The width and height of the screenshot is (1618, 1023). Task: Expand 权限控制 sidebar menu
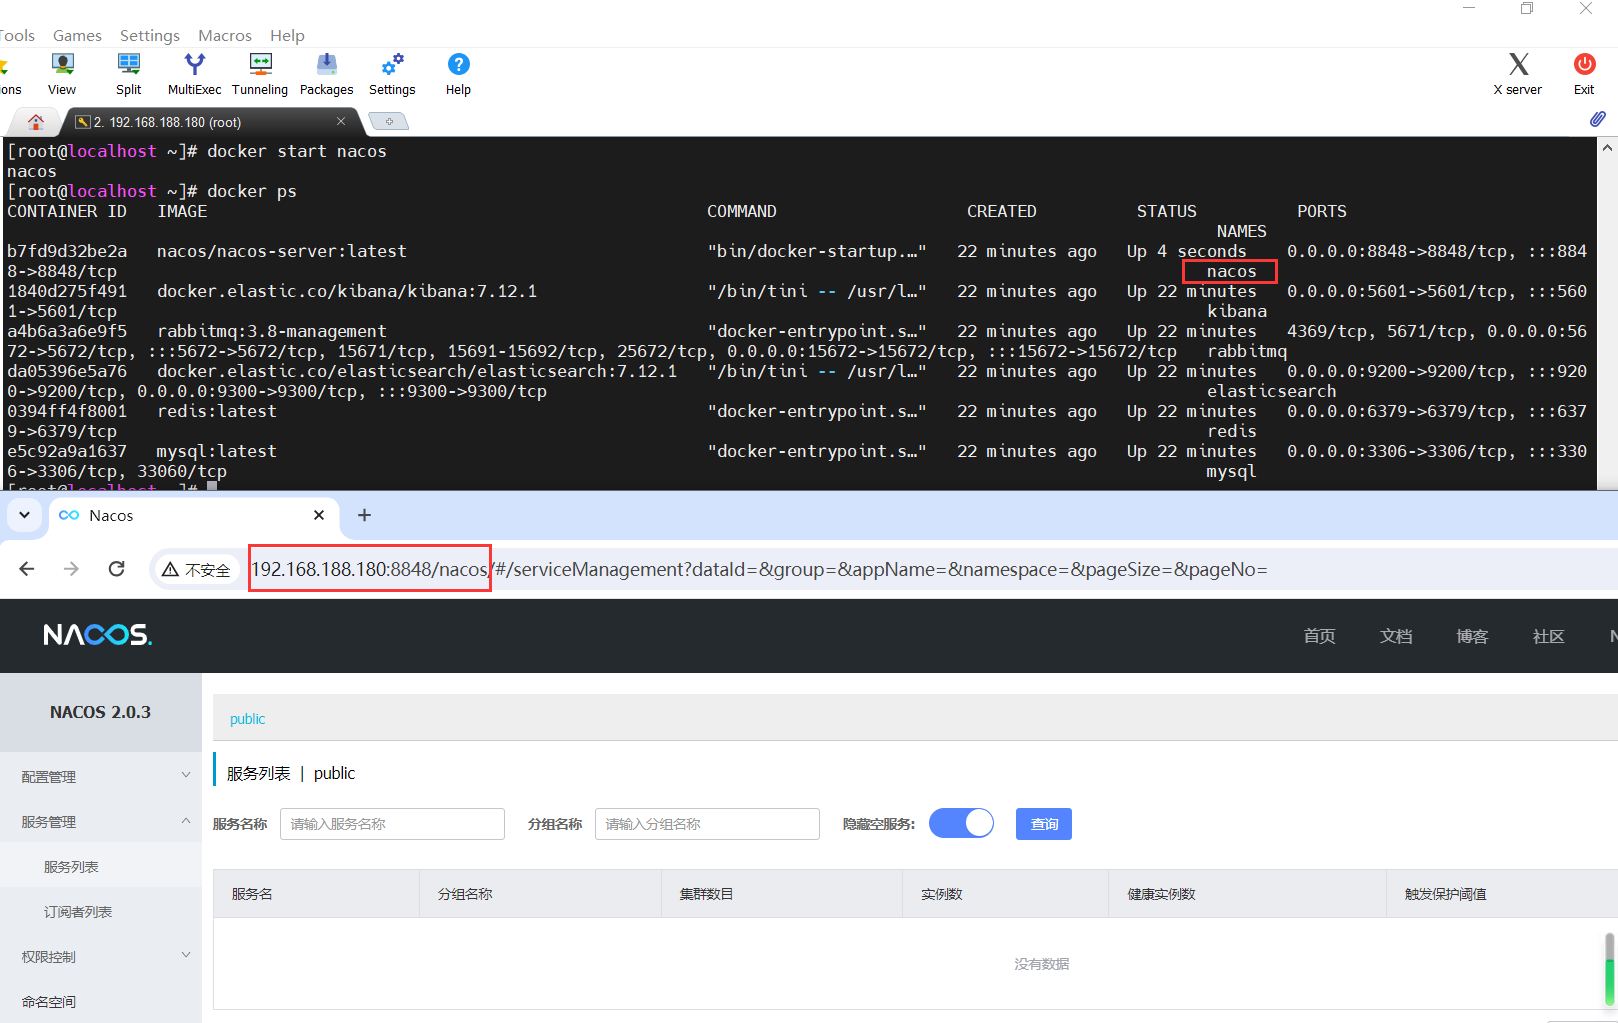tap(101, 956)
